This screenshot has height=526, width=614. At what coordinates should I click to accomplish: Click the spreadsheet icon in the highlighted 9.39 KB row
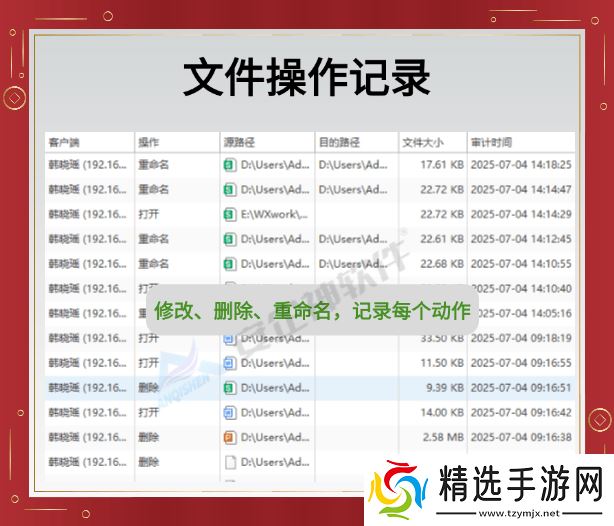[229, 387]
